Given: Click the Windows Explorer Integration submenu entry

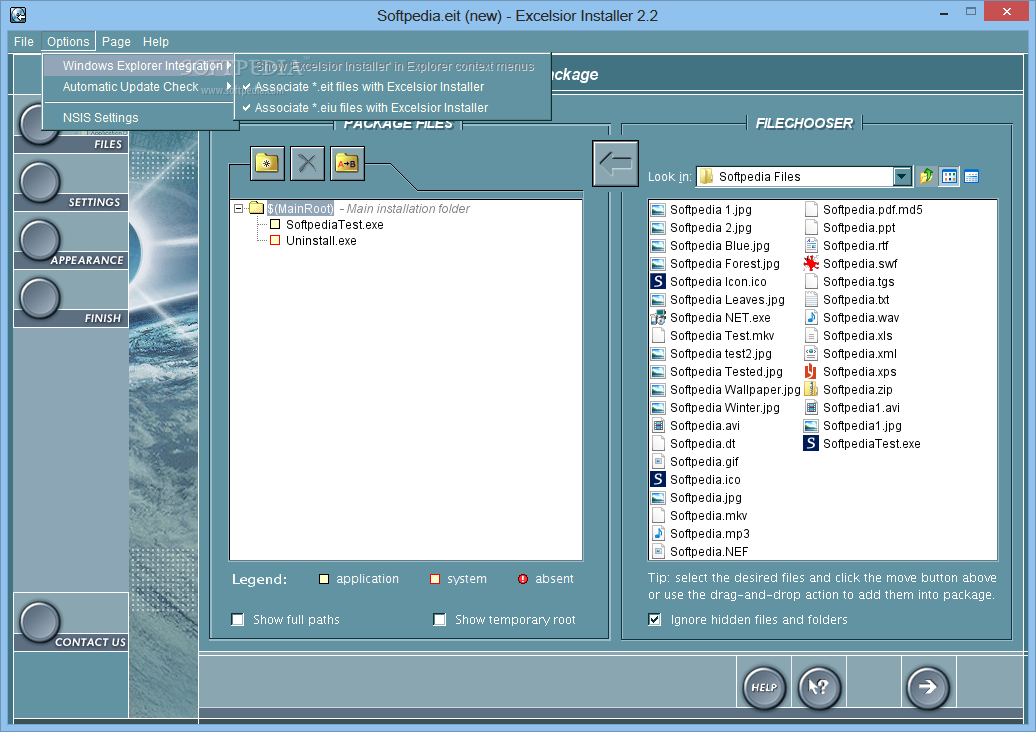Looking at the screenshot, I should click(x=138, y=66).
